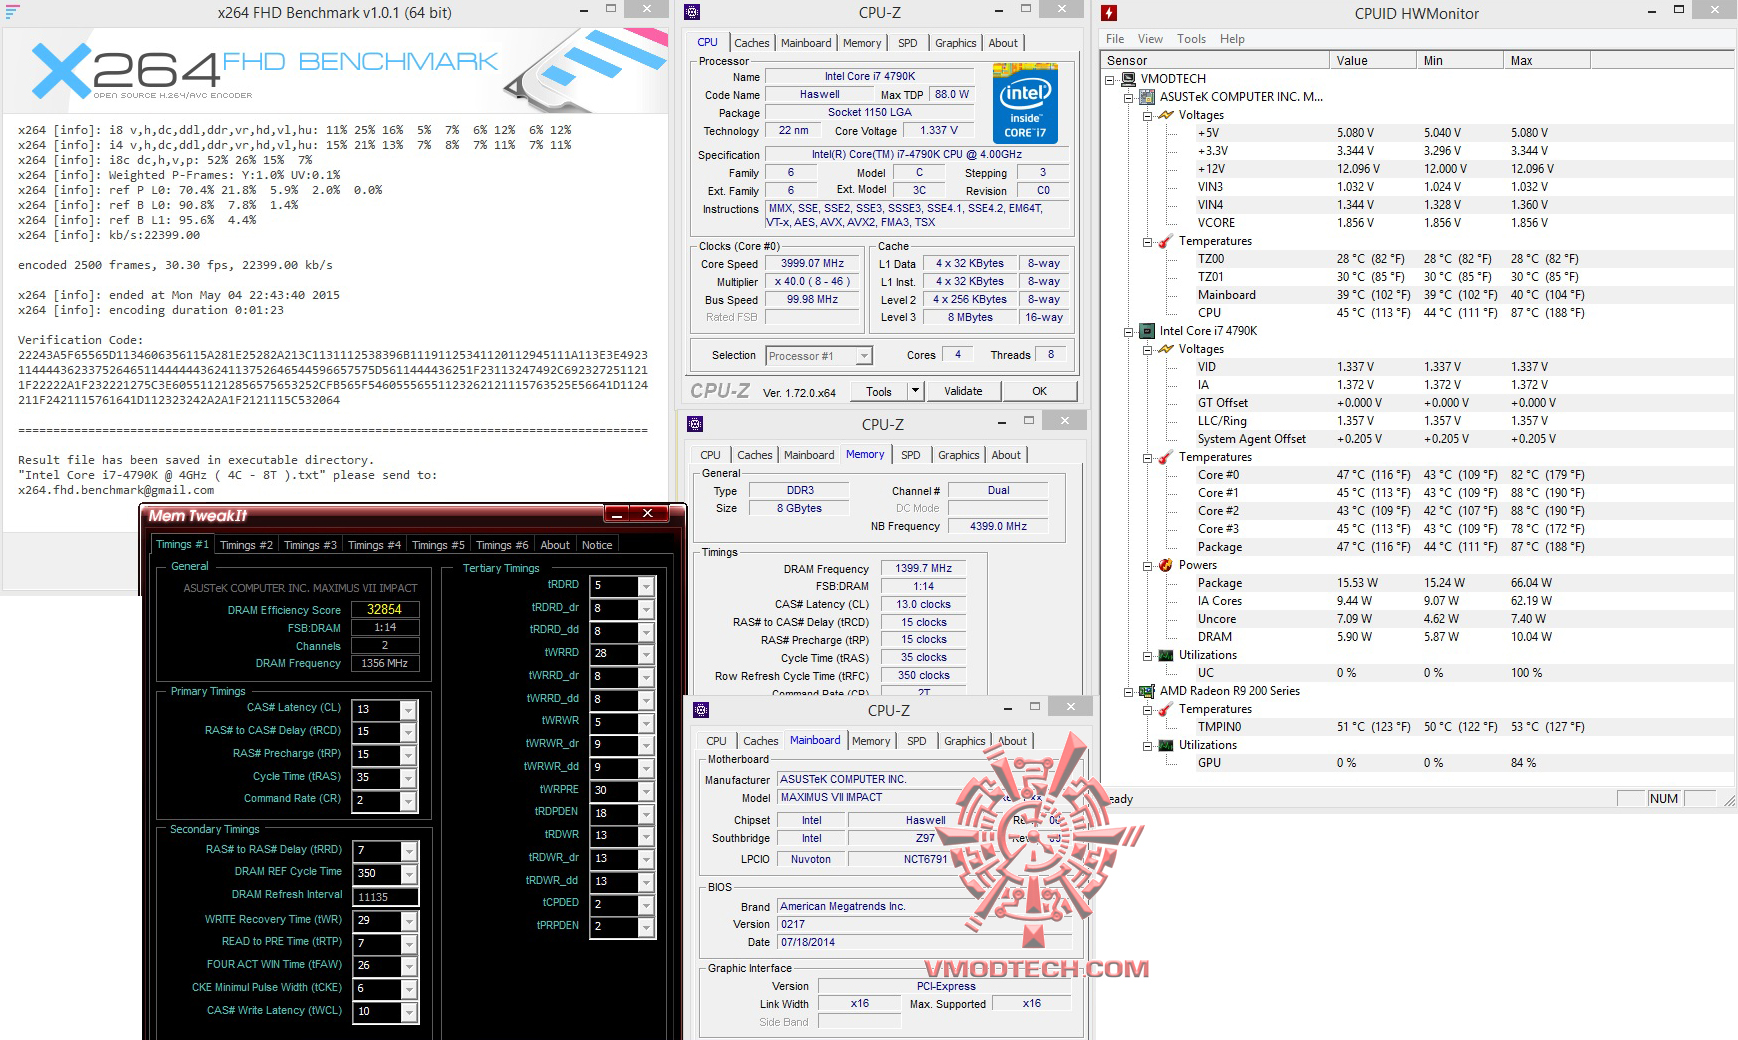Click the AMD Radeon R9 200 Series icon
This screenshot has width=1738, height=1040.
click(x=1146, y=691)
